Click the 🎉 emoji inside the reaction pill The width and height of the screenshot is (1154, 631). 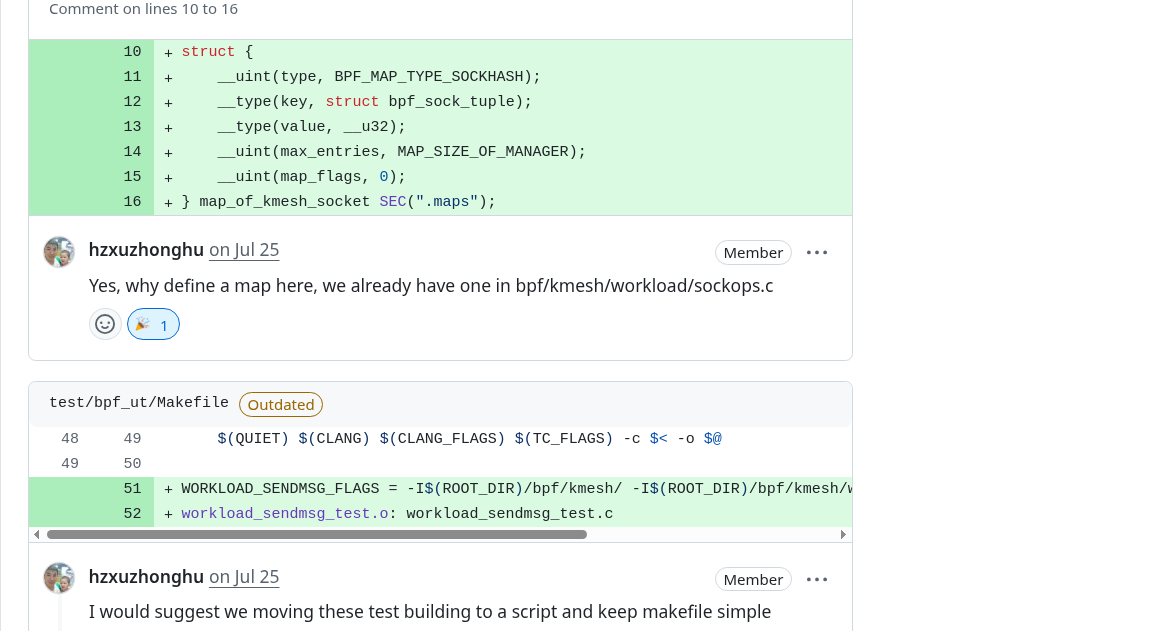click(x=144, y=324)
